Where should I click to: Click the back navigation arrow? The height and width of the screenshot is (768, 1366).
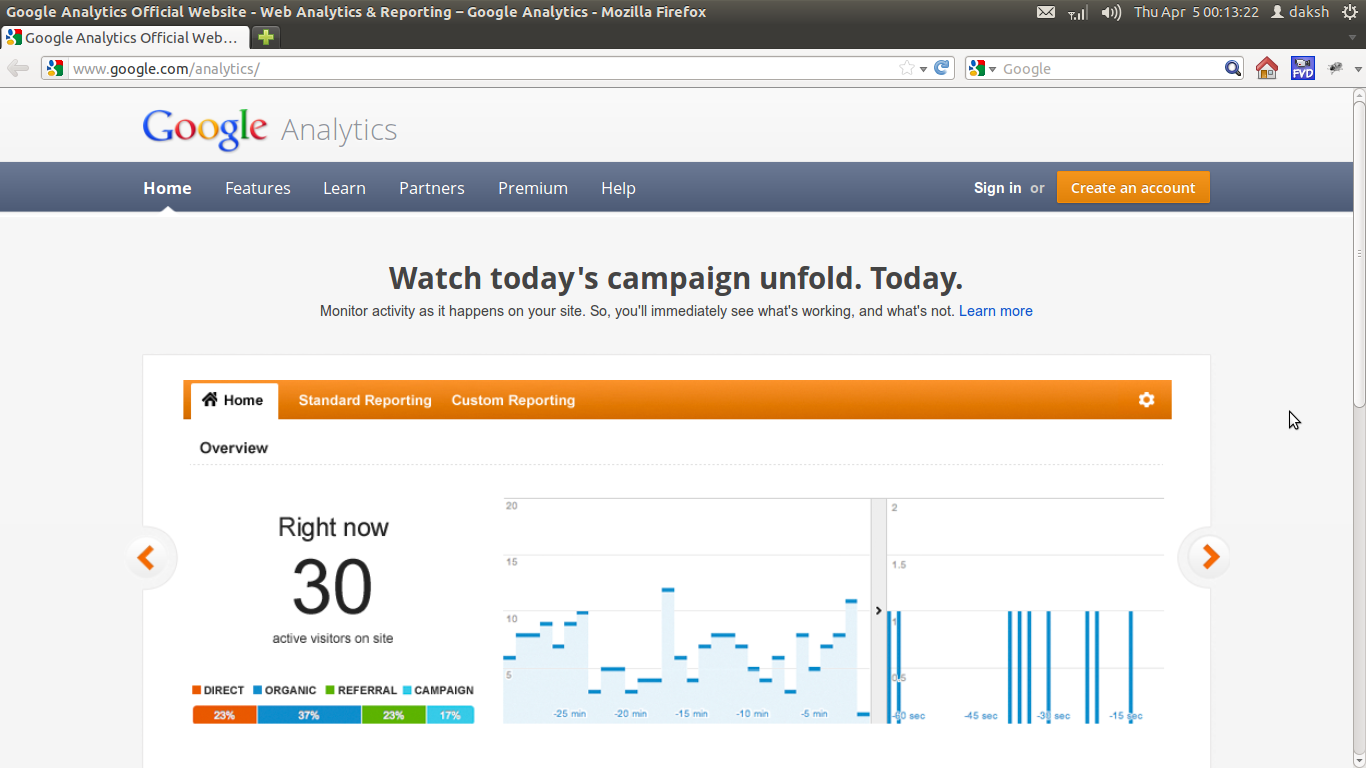click(x=18, y=67)
